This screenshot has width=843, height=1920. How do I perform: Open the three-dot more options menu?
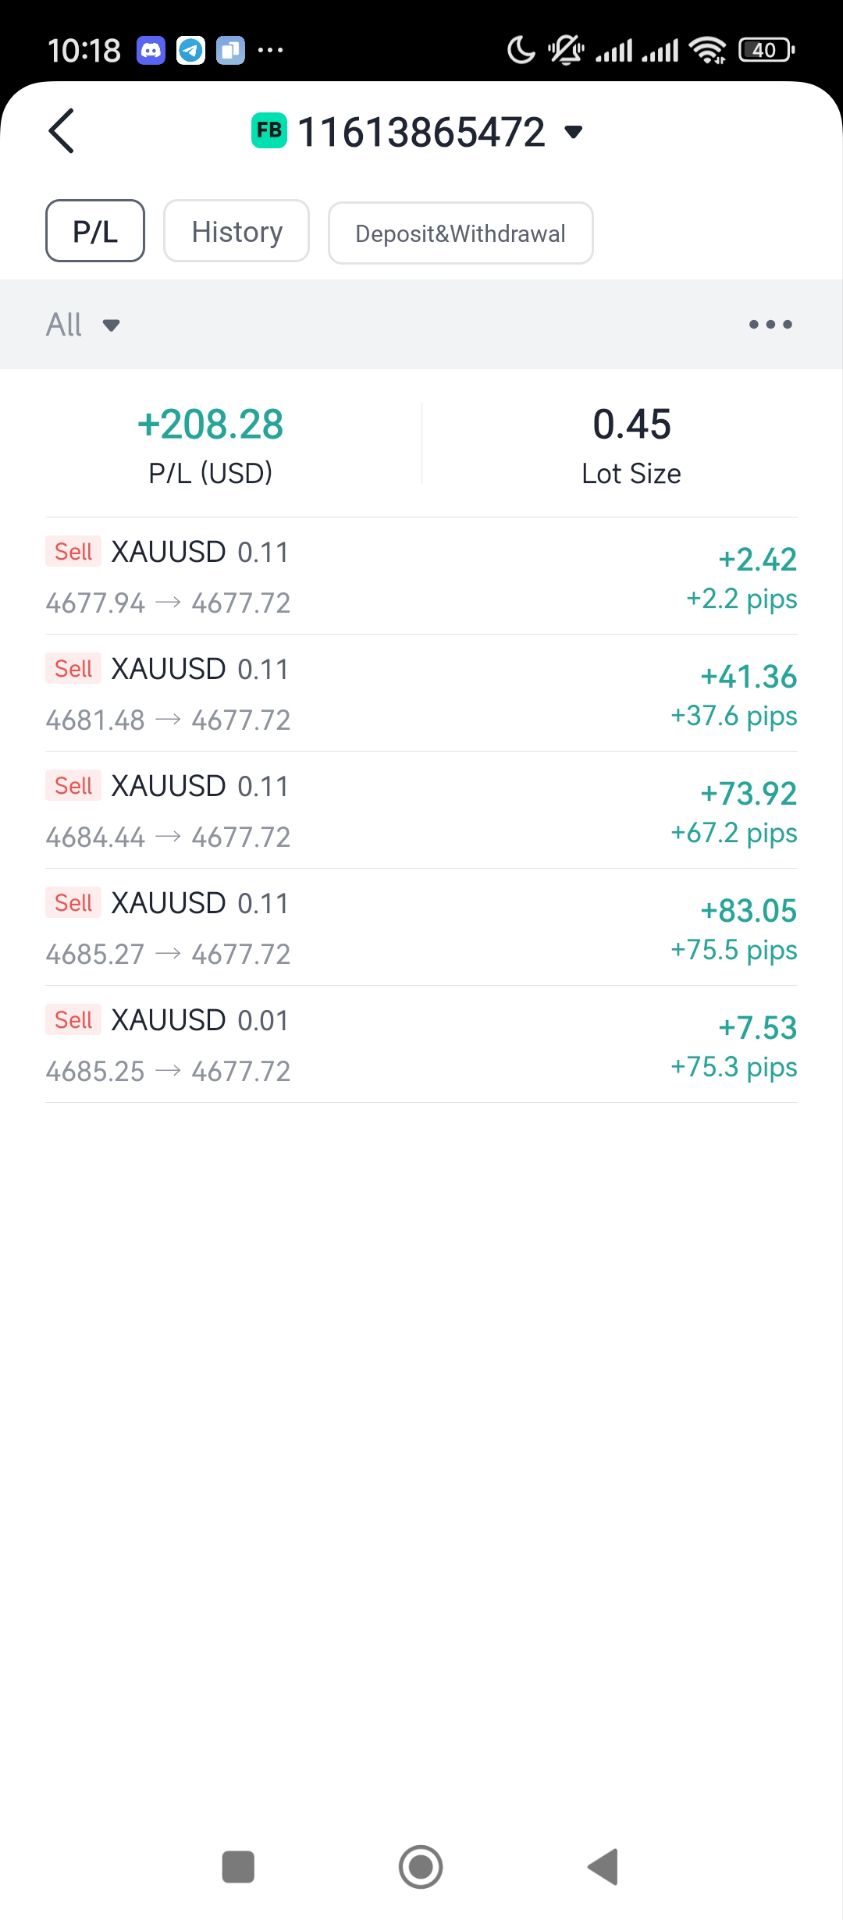pos(770,324)
